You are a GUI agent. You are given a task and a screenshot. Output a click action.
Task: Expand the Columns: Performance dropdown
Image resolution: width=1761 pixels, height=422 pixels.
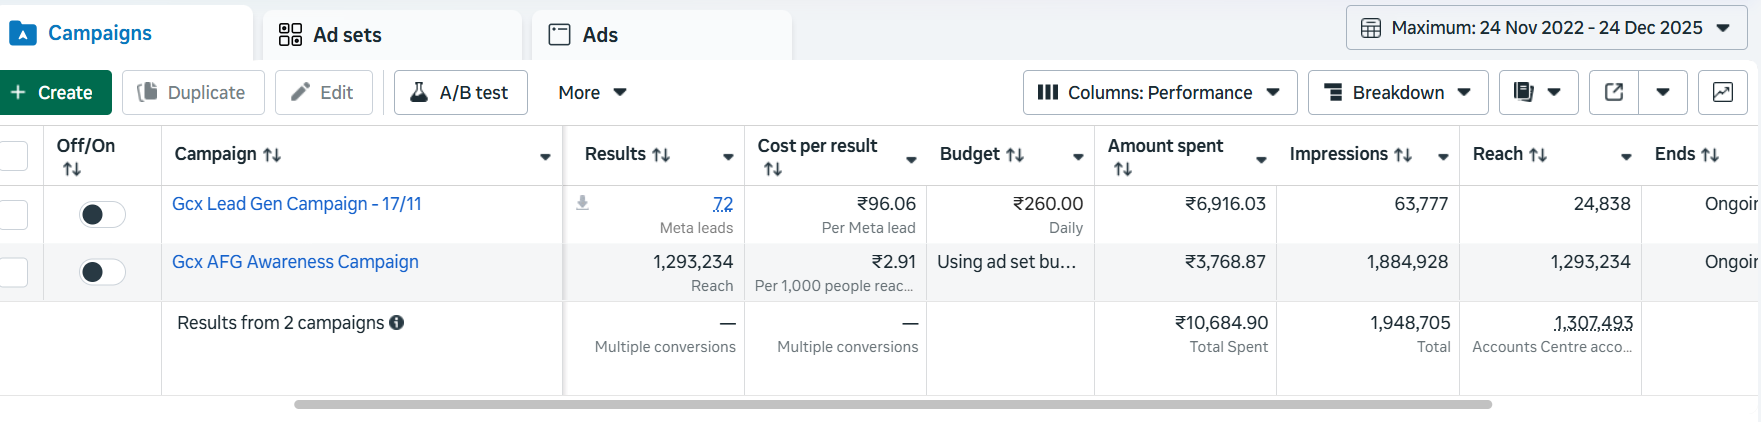tap(1159, 92)
